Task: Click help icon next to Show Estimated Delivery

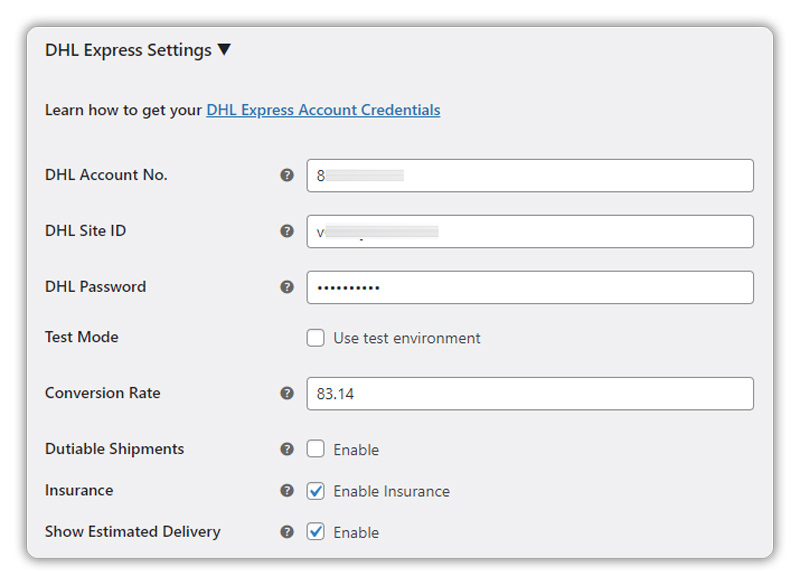Action: coord(287,532)
